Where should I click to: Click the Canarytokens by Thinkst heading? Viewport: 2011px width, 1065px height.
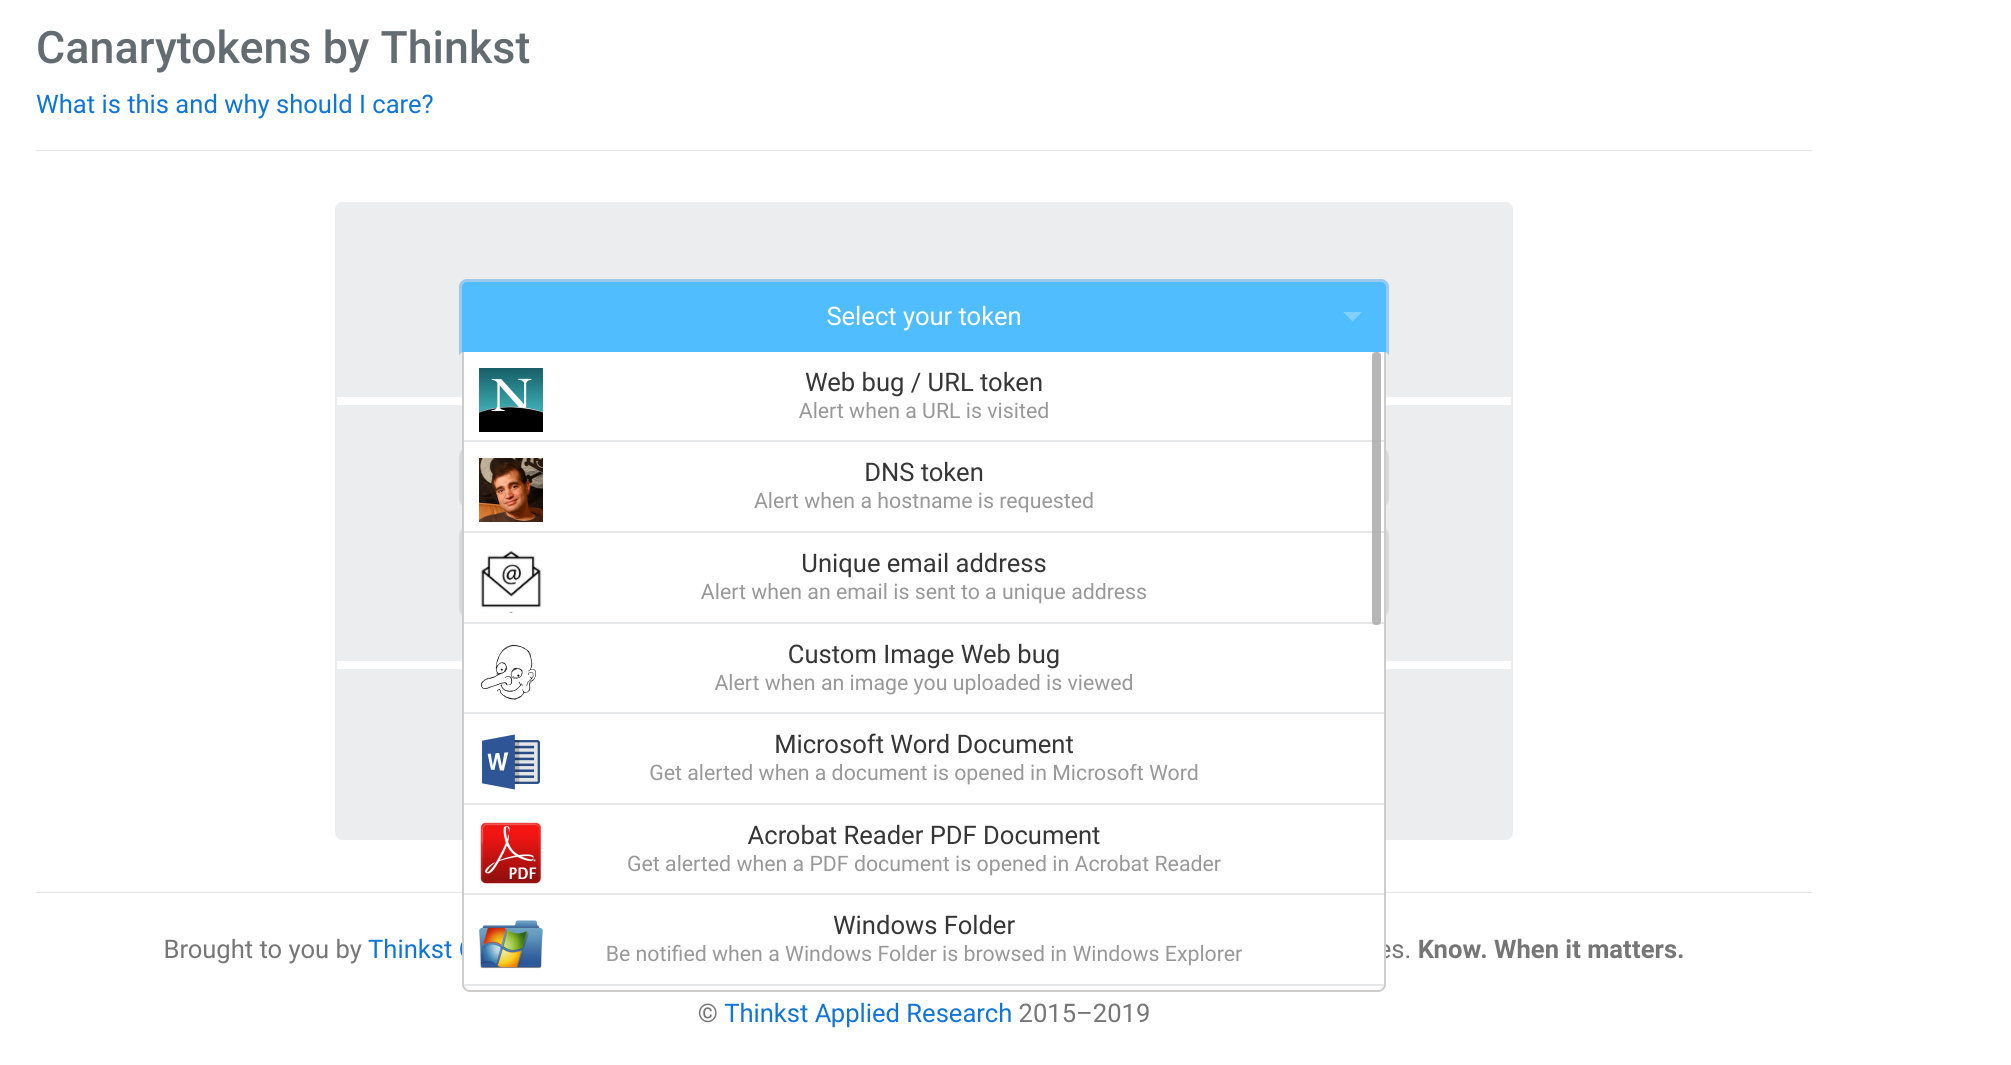pos(283,48)
